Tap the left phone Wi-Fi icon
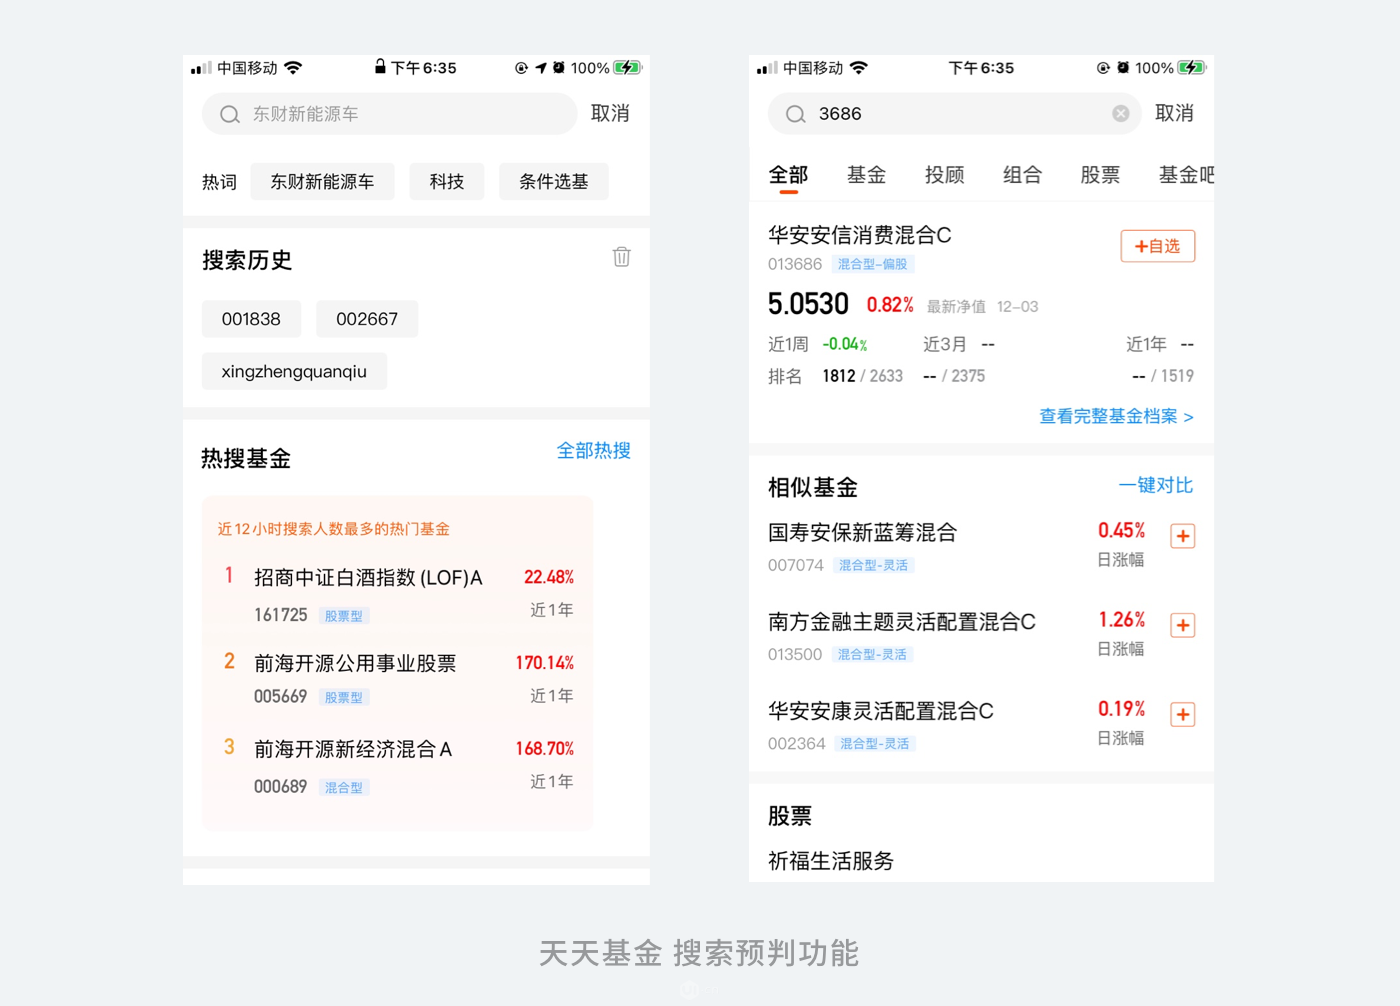Viewport: 1400px width, 1006px height. tap(293, 68)
